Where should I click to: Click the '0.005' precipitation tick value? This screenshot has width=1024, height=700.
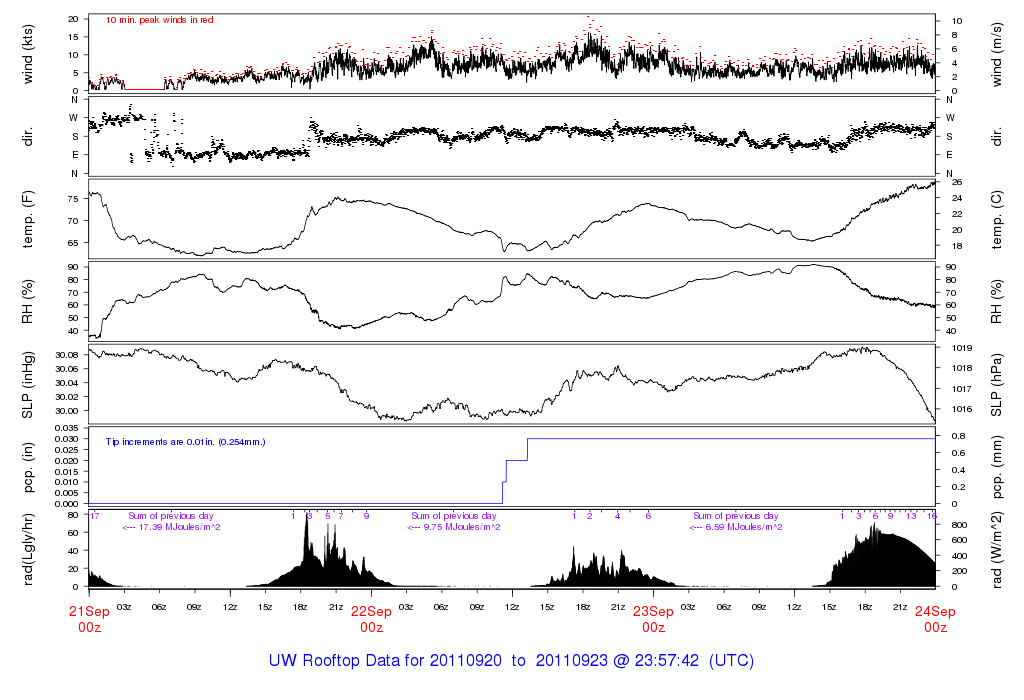pos(65,493)
